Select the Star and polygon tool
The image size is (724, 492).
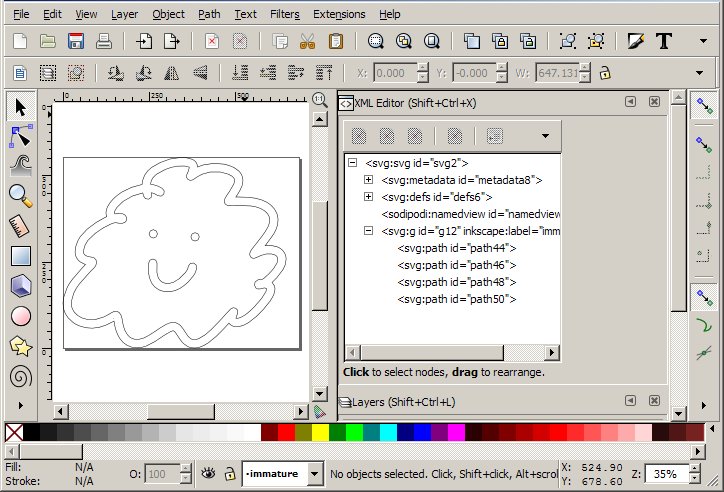pos(20,346)
